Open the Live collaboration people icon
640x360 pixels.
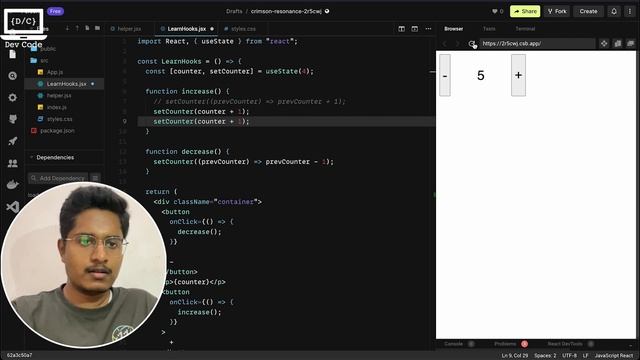click(12, 163)
